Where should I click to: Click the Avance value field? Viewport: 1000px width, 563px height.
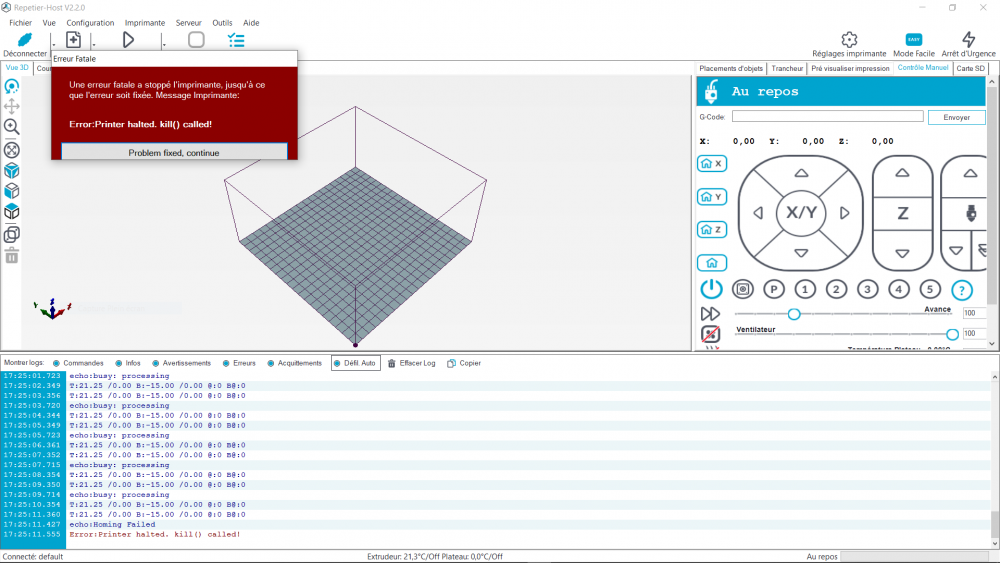click(x=974, y=313)
